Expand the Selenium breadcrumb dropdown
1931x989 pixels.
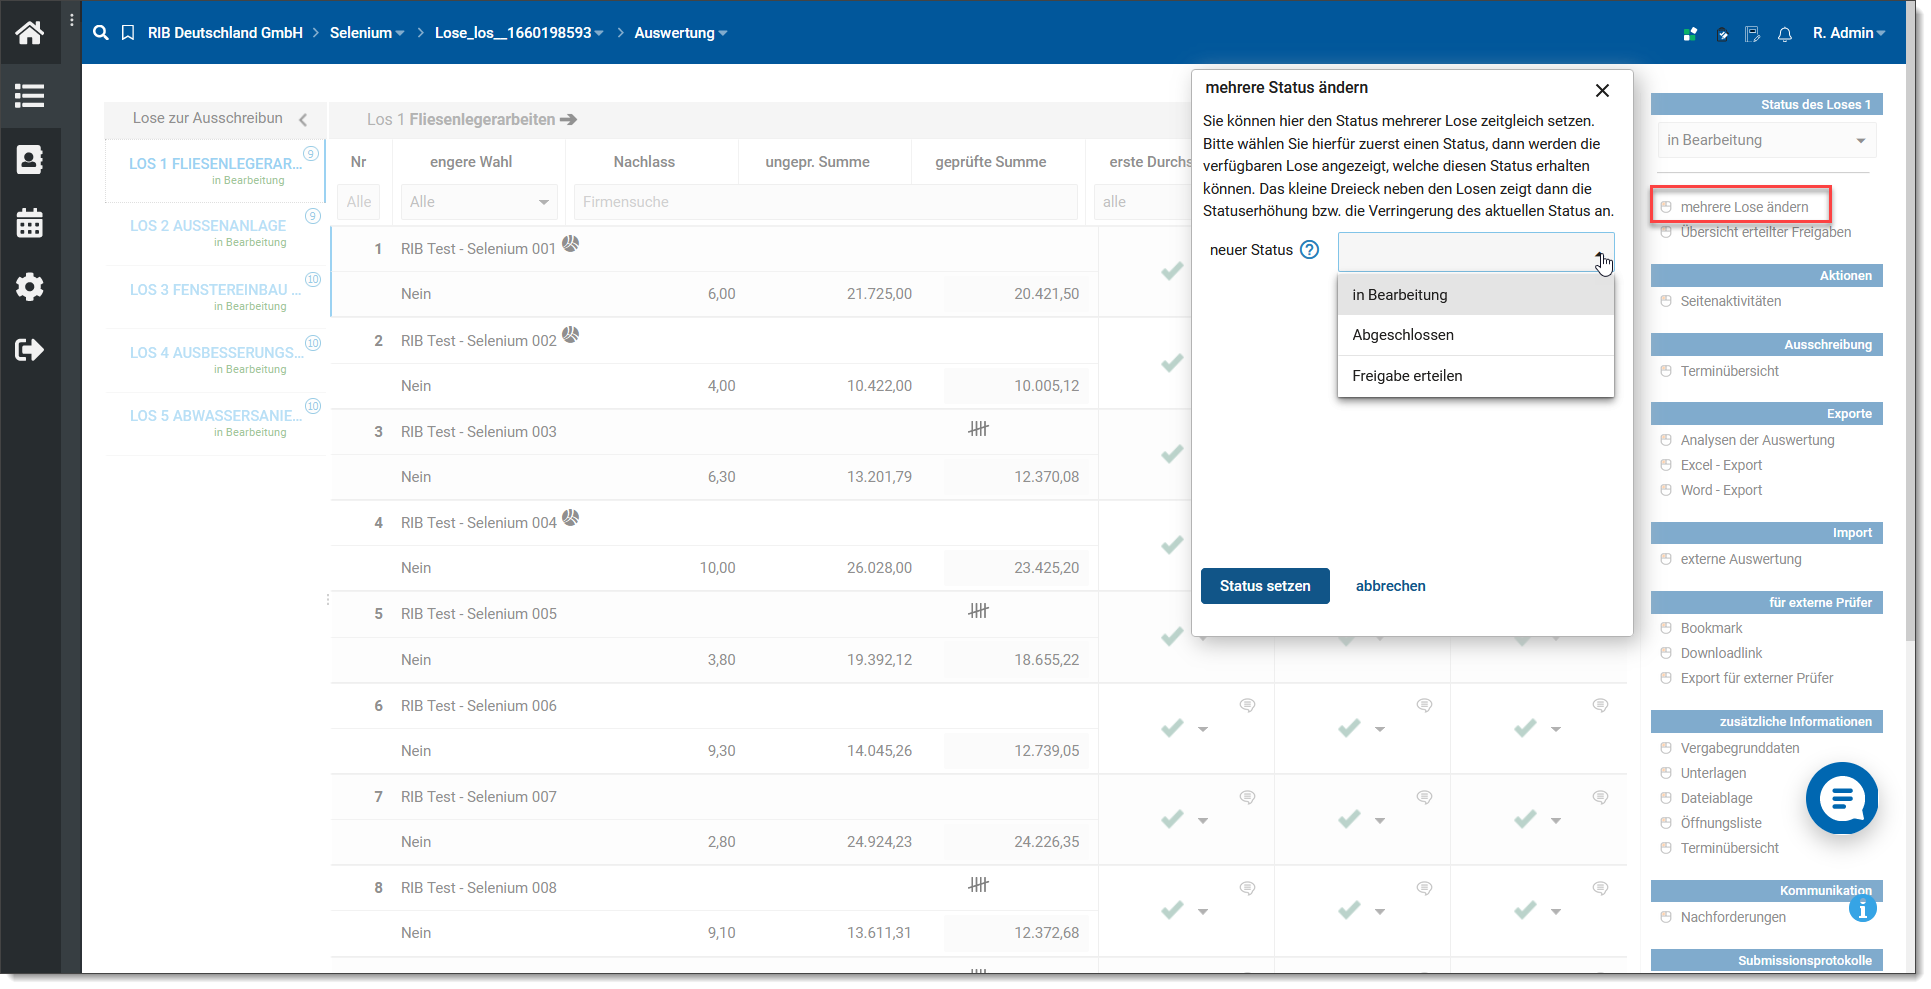point(399,33)
